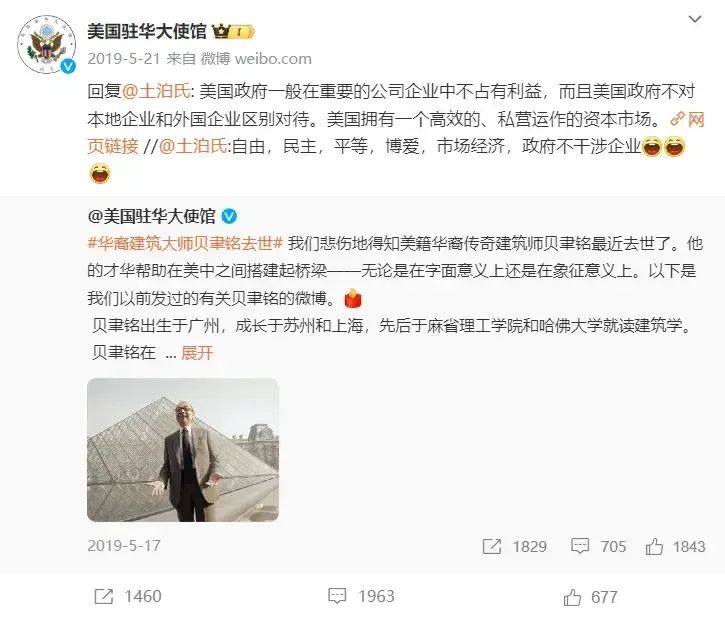Open hashtag #华裔建筑大师贝聿铭去世#
725x617 pixels.
point(185,243)
